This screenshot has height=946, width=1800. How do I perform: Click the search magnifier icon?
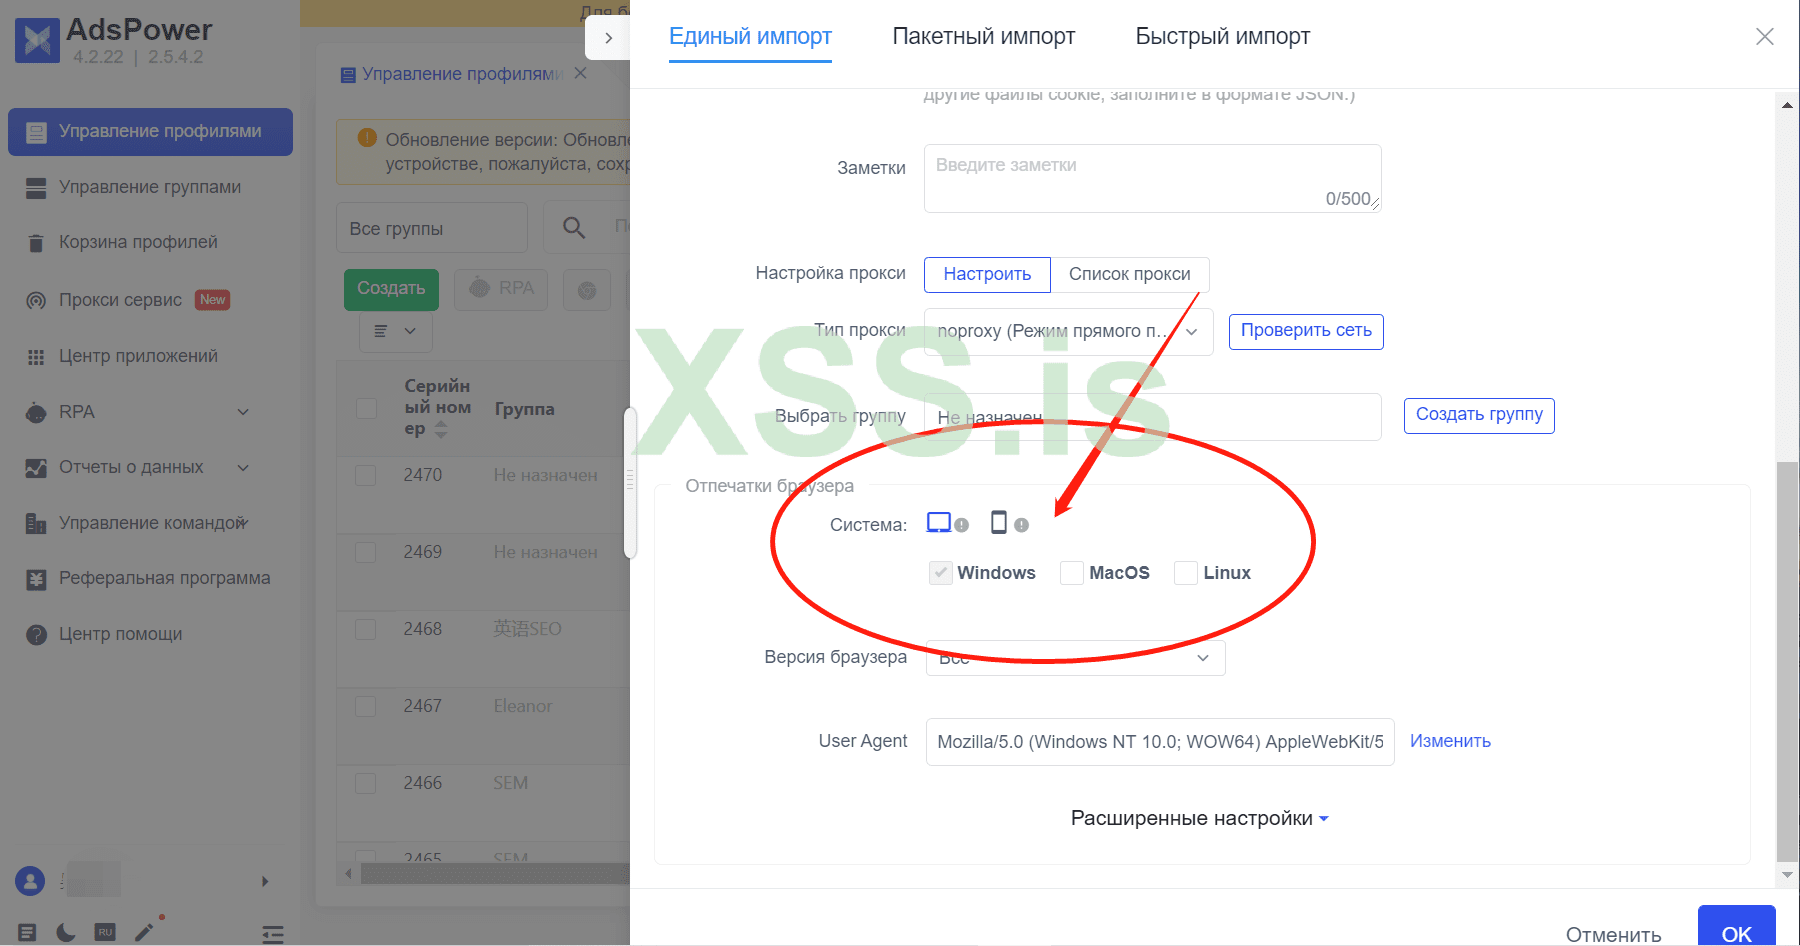tap(574, 228)
